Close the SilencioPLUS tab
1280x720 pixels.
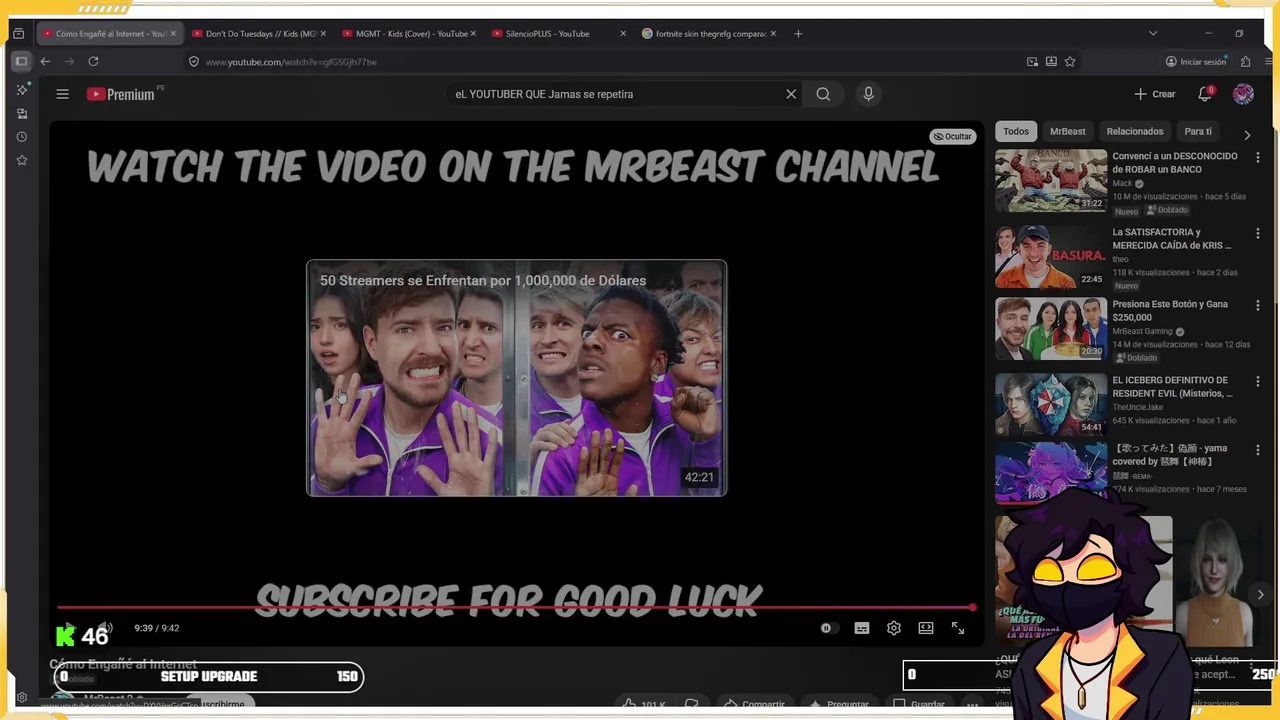623,33
